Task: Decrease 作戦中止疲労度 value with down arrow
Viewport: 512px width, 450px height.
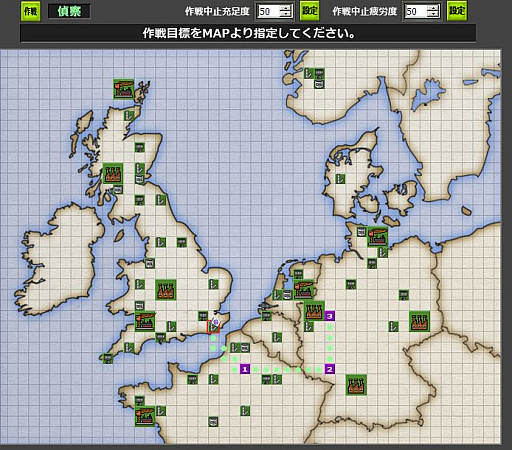Action: [x=433, y=14]
